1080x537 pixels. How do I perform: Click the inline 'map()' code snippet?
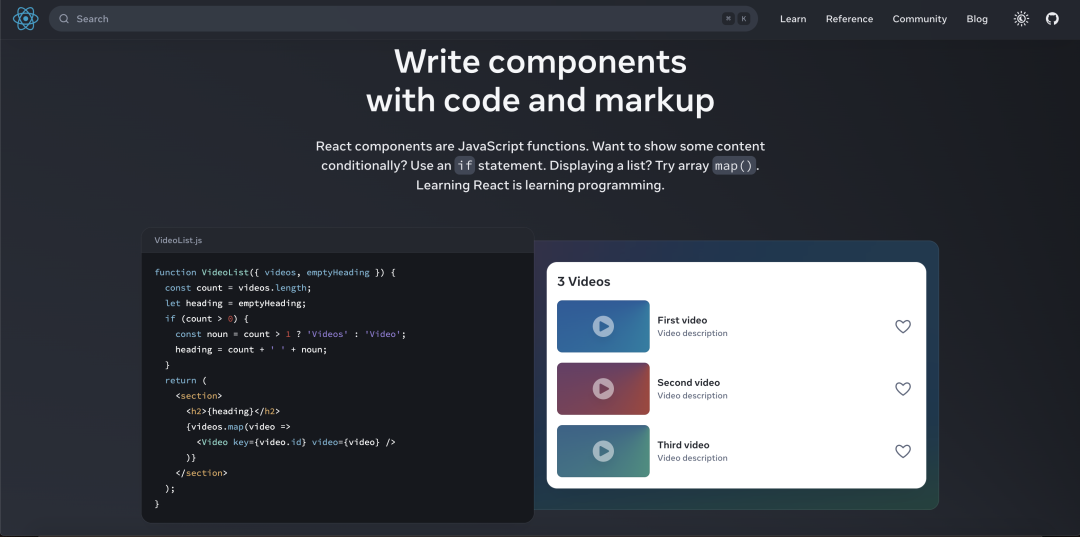(734, 166)
